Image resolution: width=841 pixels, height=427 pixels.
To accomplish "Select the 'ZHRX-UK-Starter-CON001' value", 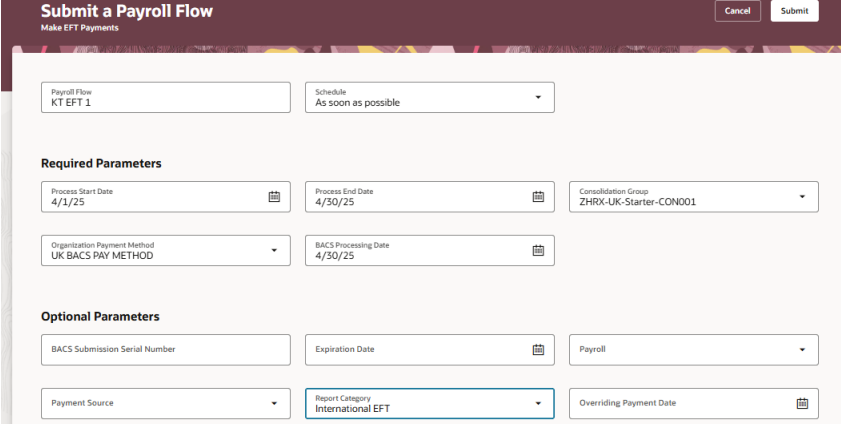I will [x=638, y=202].
